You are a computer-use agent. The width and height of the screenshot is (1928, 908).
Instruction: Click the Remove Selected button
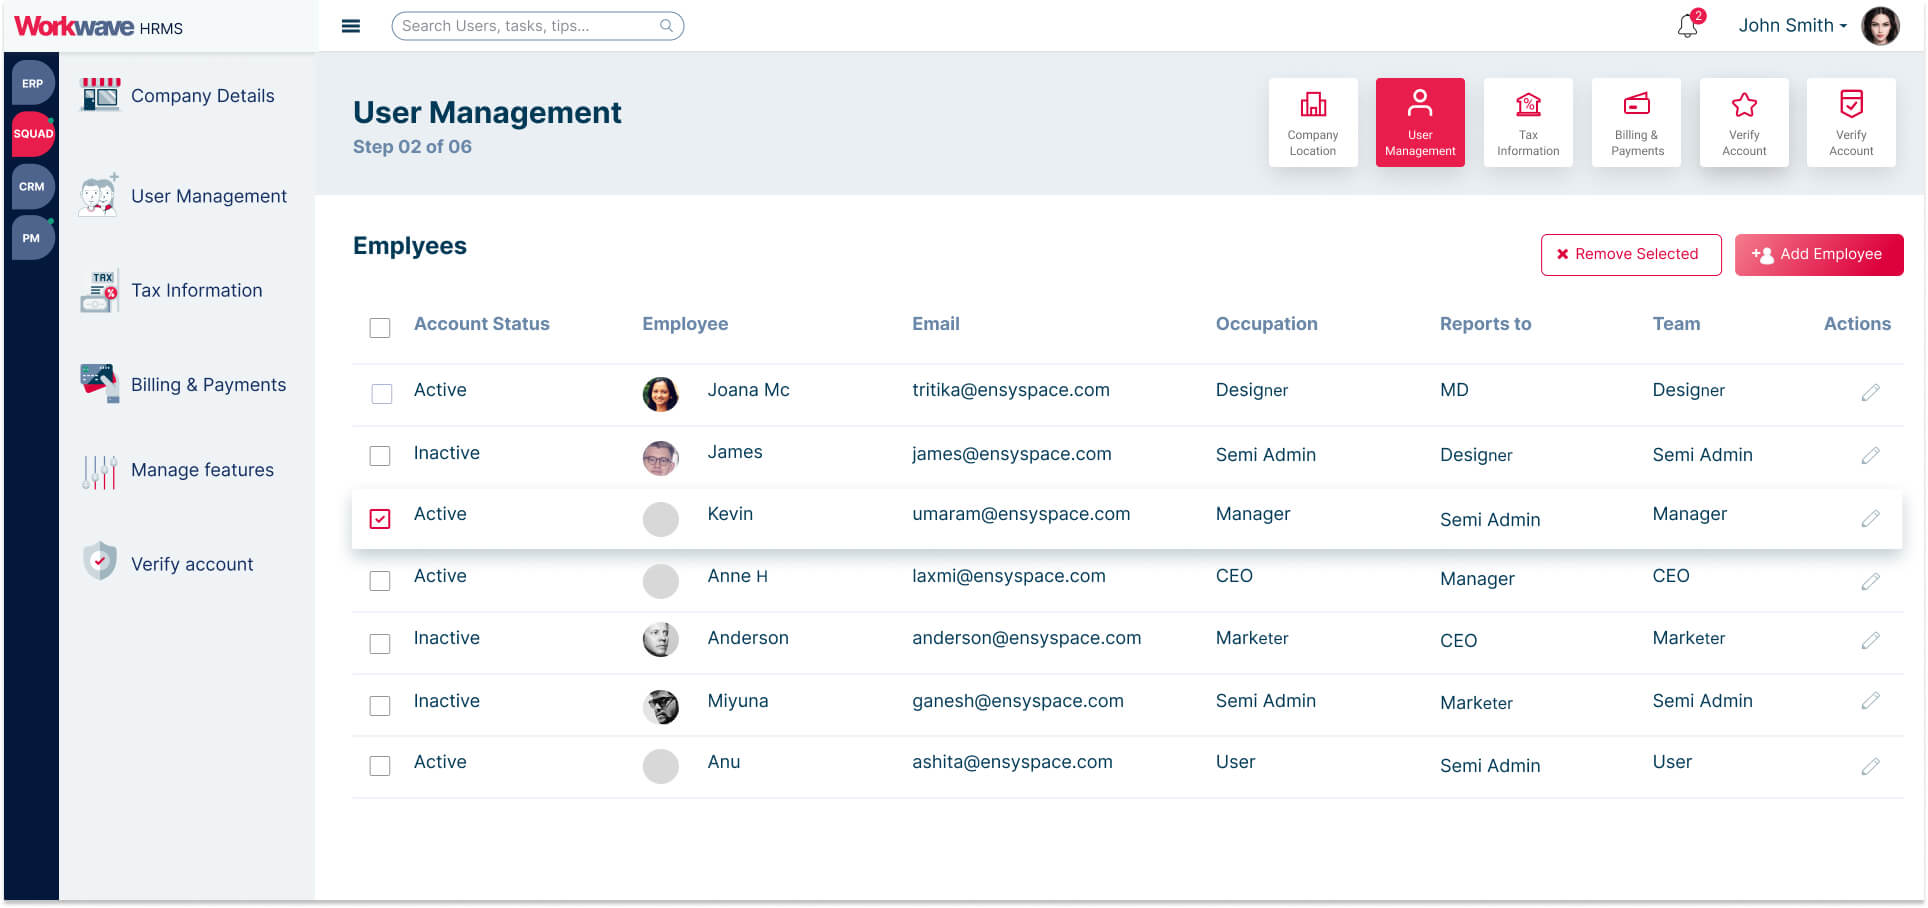click(x=1630, y=255)
